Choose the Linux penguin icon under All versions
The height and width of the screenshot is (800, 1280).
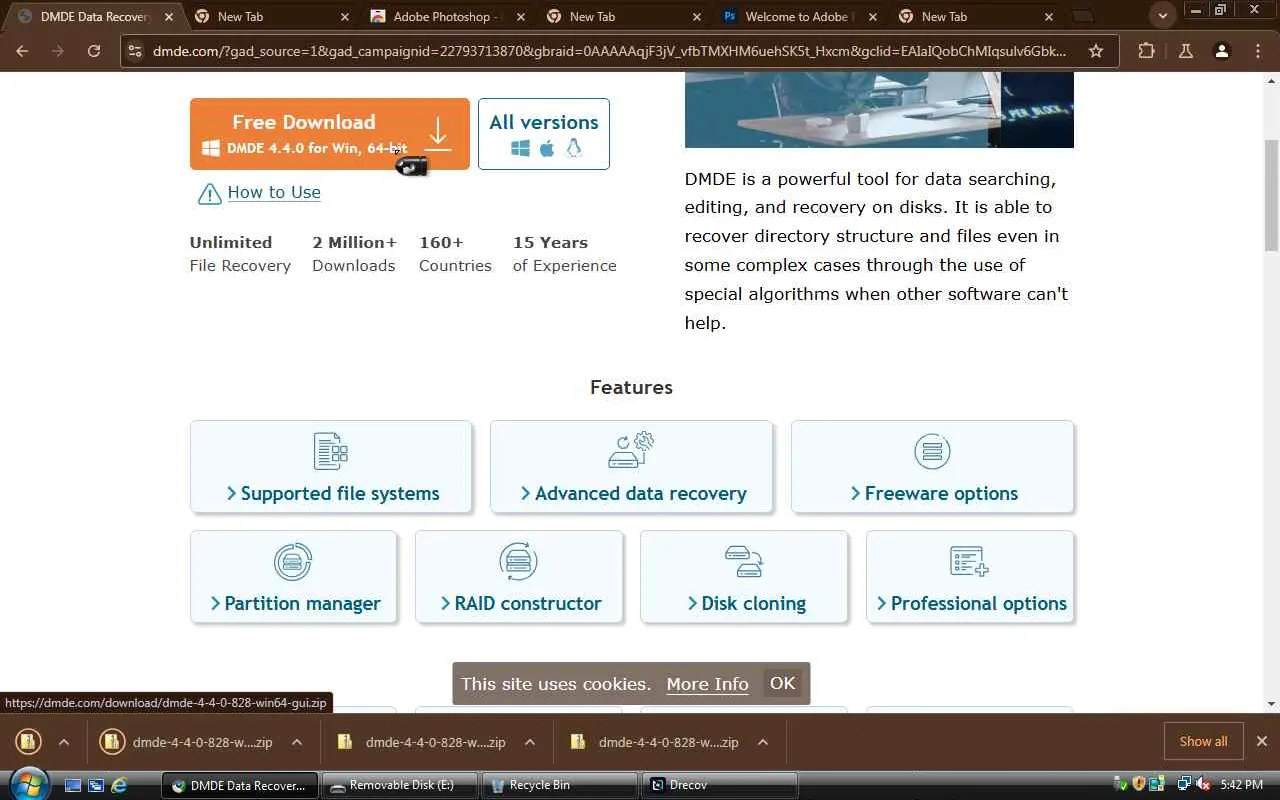pyautogui.click(x=573, y=148)
